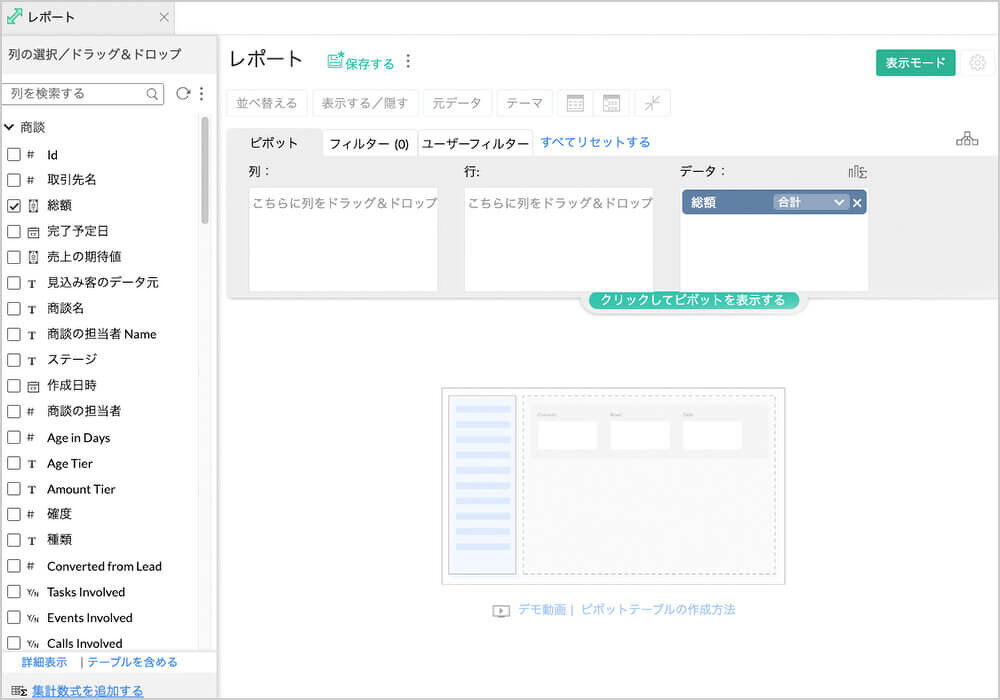
Task: Click the search magnifier icon
Action: (152, 94)
